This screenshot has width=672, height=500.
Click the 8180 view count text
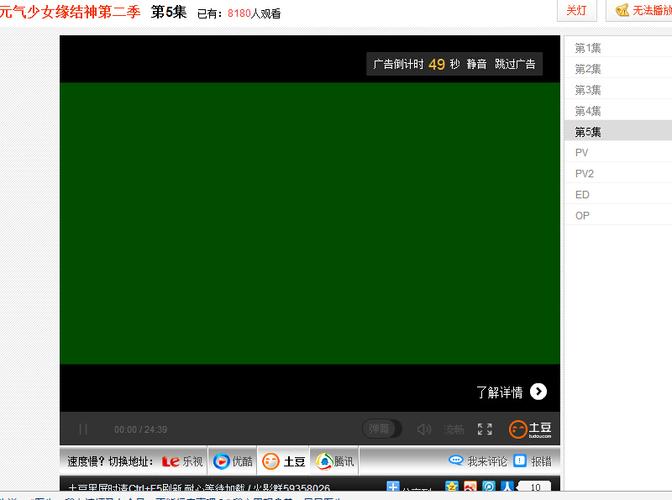[x=239, y=14]
